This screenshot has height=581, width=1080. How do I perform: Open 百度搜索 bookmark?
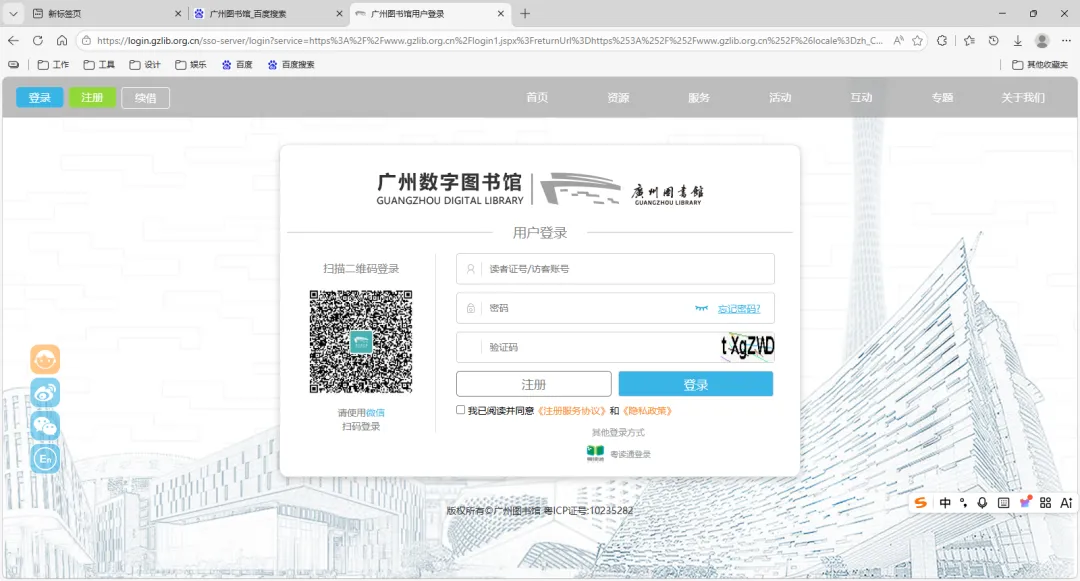pyautogui.click(x=291, y=65)
